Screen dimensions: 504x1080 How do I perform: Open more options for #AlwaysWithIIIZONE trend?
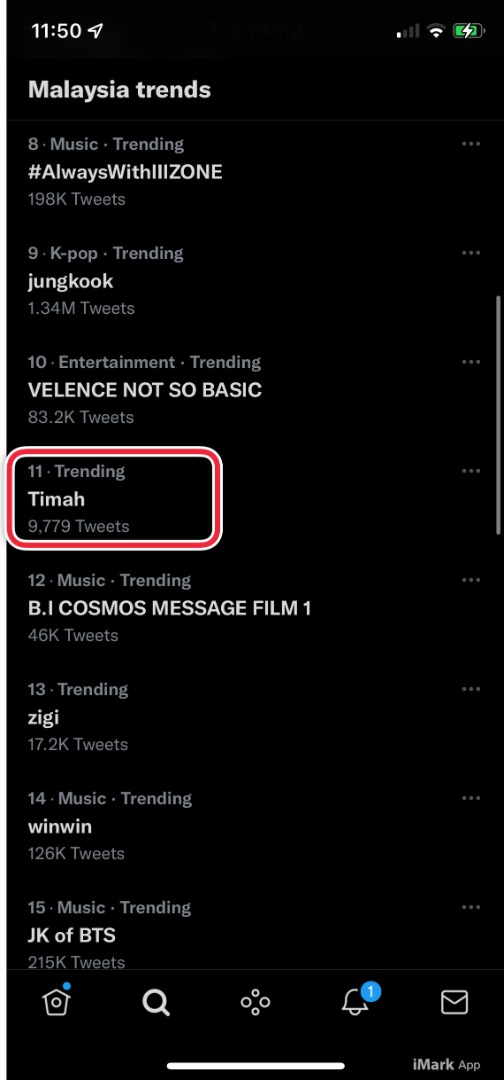point(471,144)
